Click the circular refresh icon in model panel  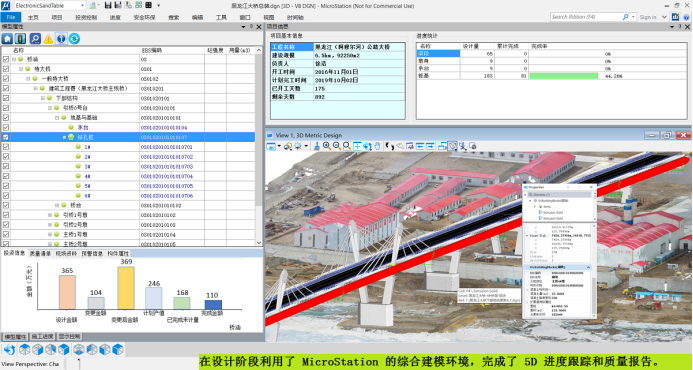(x=74, y=39)
